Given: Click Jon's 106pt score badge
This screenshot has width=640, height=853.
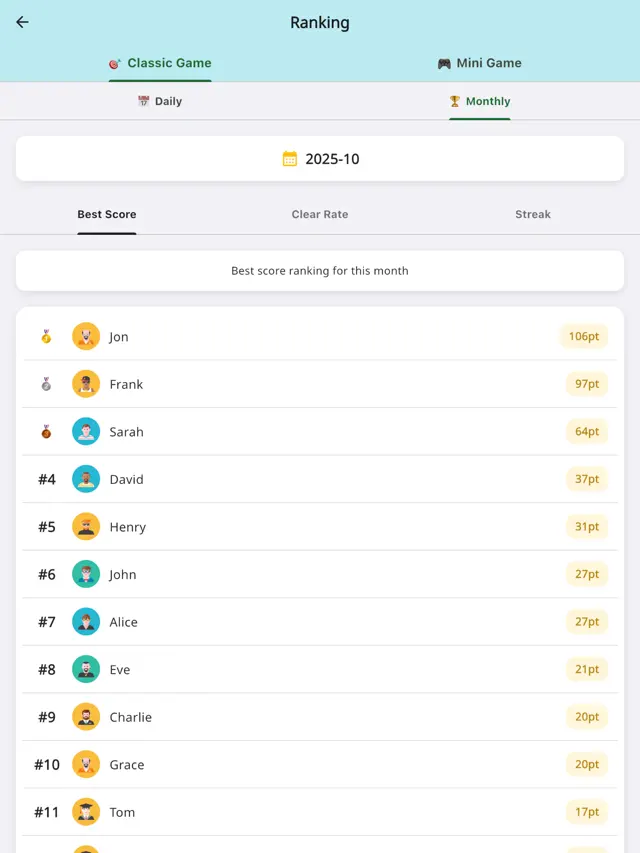Looking at the screenshot, I should coord(584,336).
